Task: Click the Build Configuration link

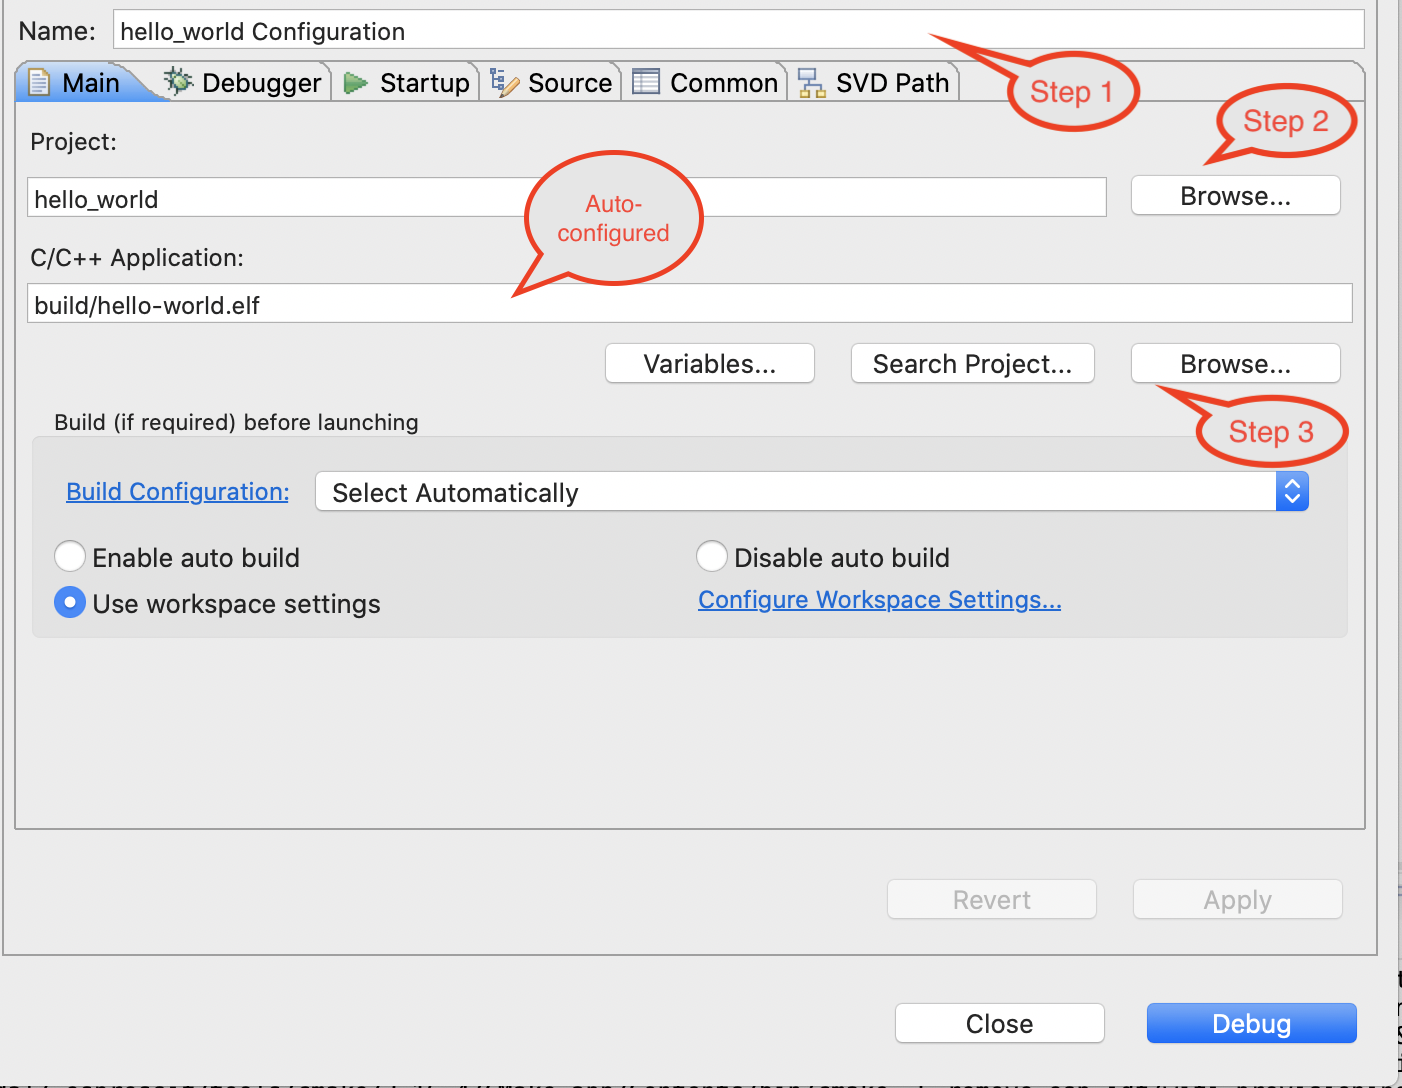Action: pyautogui.click(x=177, y=492)
